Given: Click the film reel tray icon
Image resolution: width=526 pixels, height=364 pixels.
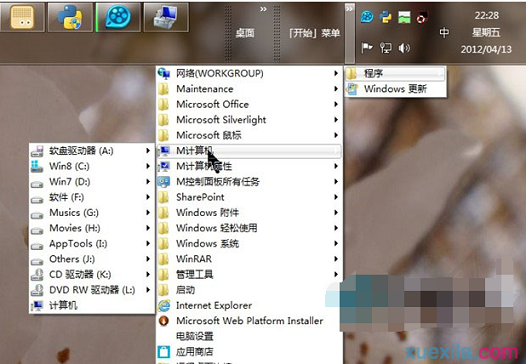Looking at the screenshot, I should point(367,17).
